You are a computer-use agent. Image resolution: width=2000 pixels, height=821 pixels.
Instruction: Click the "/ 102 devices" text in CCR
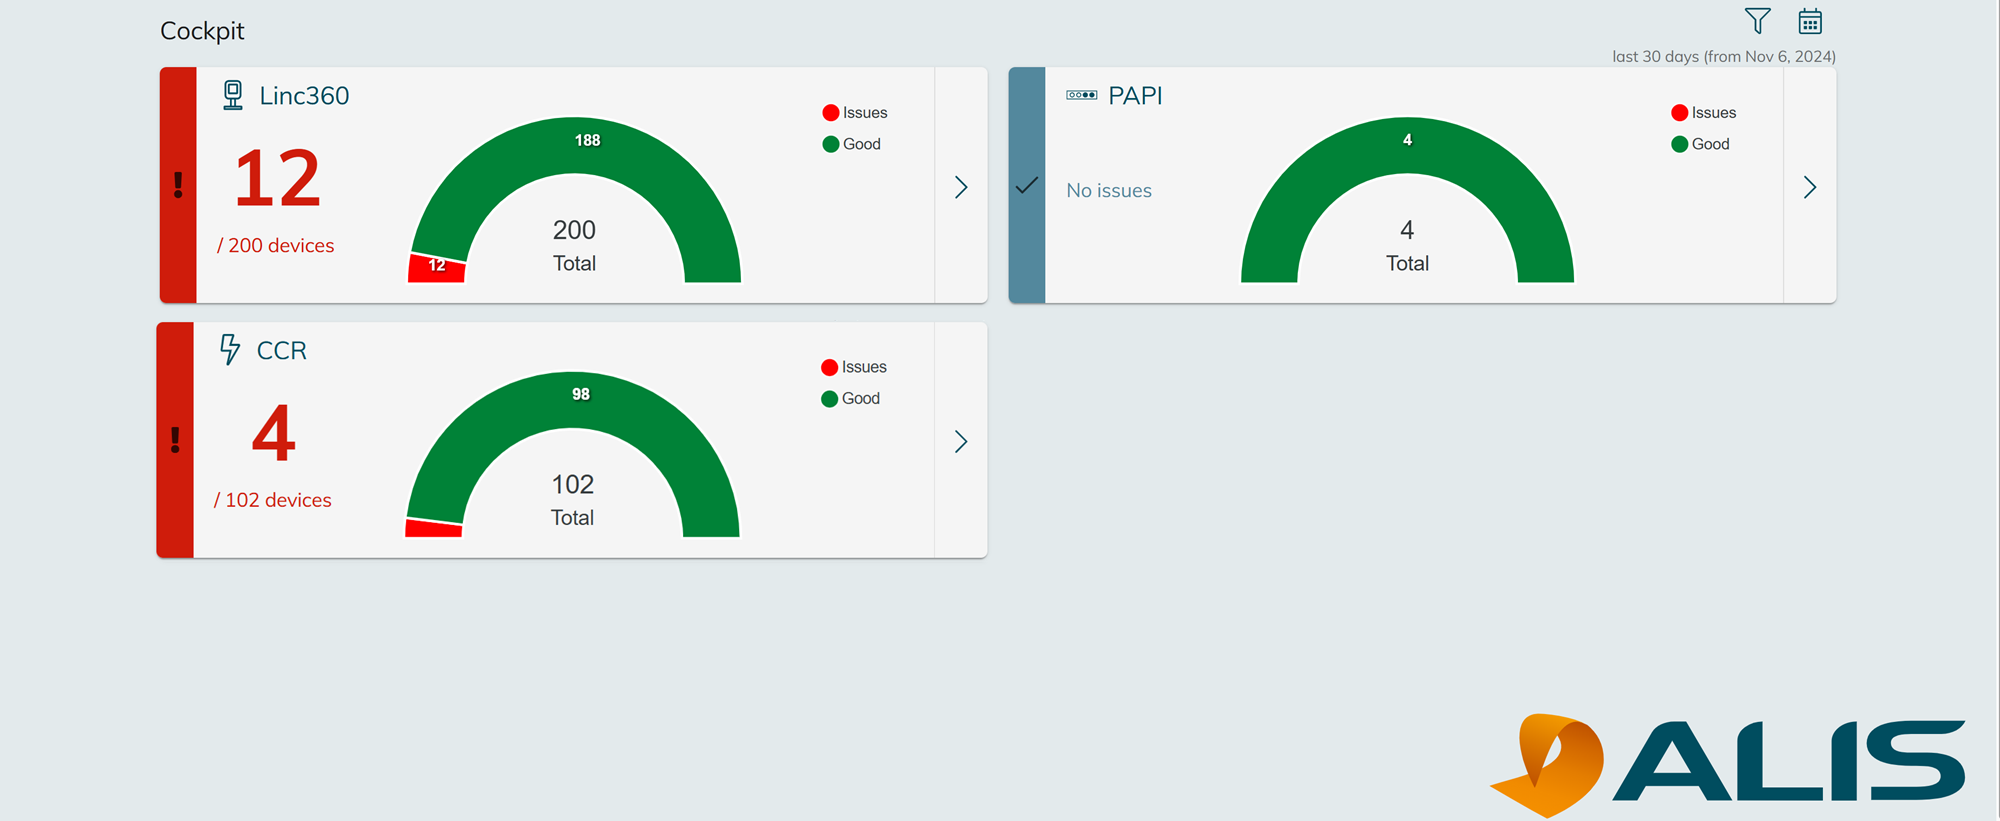273,500
